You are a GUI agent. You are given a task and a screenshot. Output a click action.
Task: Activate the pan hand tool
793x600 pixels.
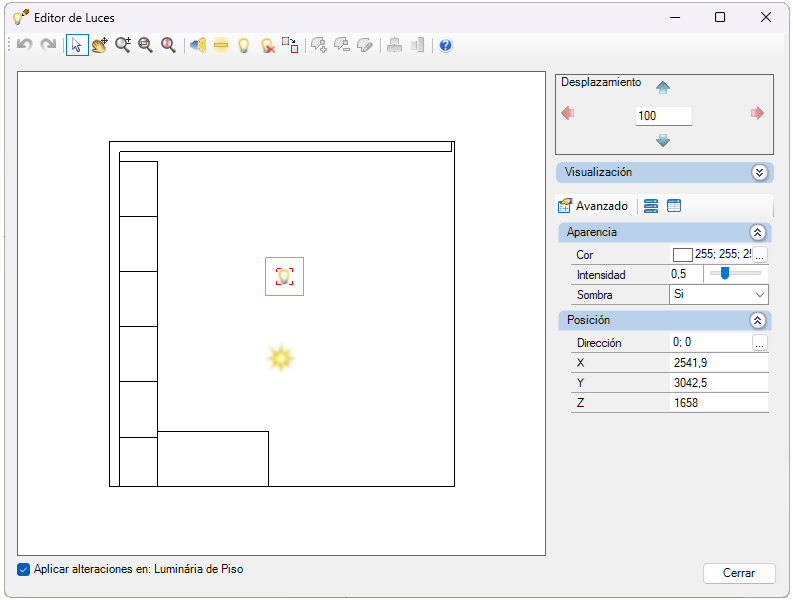click(x=100, y=45)
